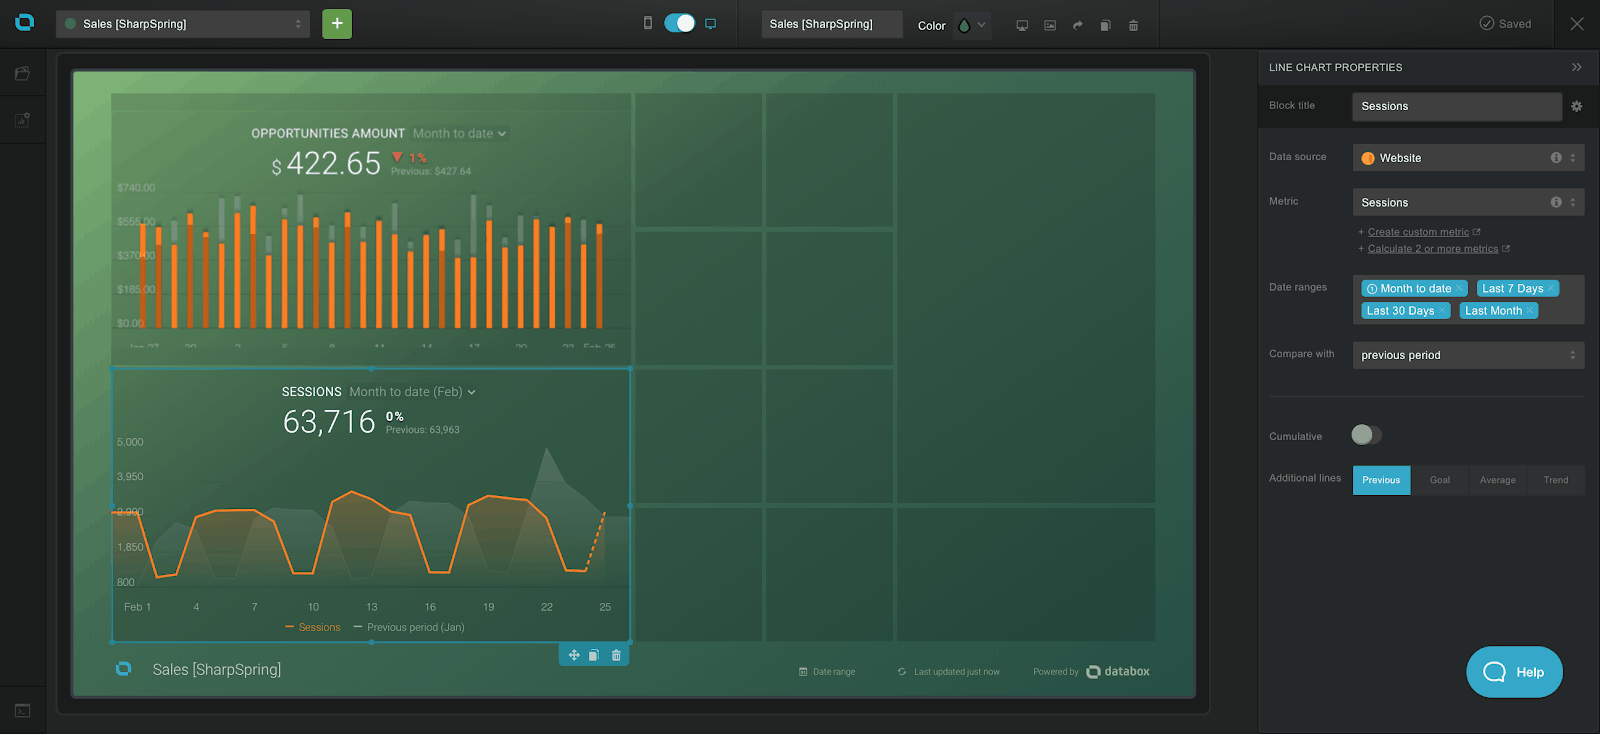The image size is (1600, 734).
Task: Click the move handle icon below Sessions block
Action: pyautogui.click(x=574, y=655)
